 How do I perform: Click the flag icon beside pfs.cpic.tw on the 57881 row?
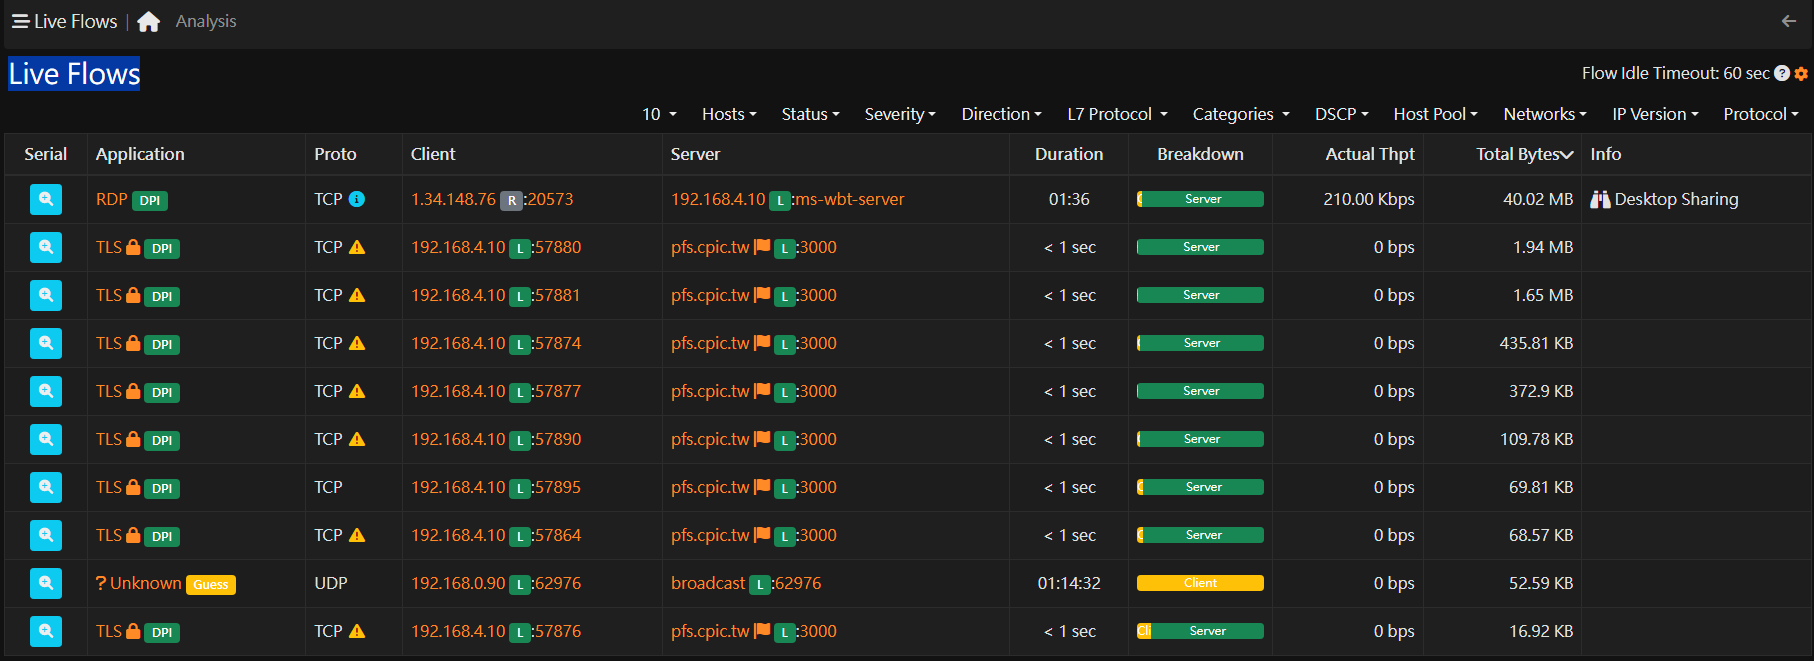tap(762, 295)
